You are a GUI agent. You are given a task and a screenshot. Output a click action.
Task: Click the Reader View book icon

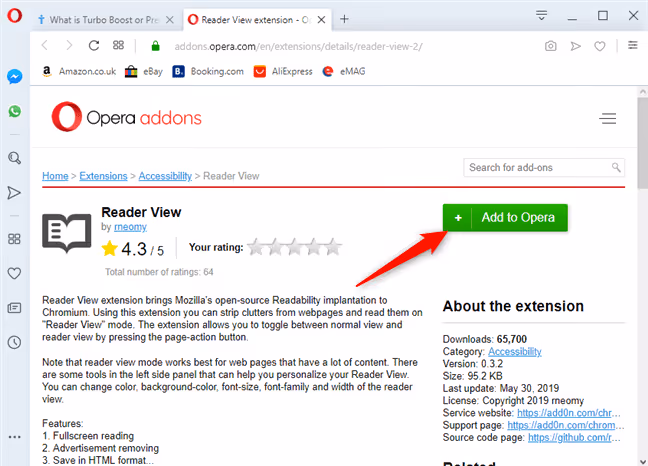pos(67,233)
